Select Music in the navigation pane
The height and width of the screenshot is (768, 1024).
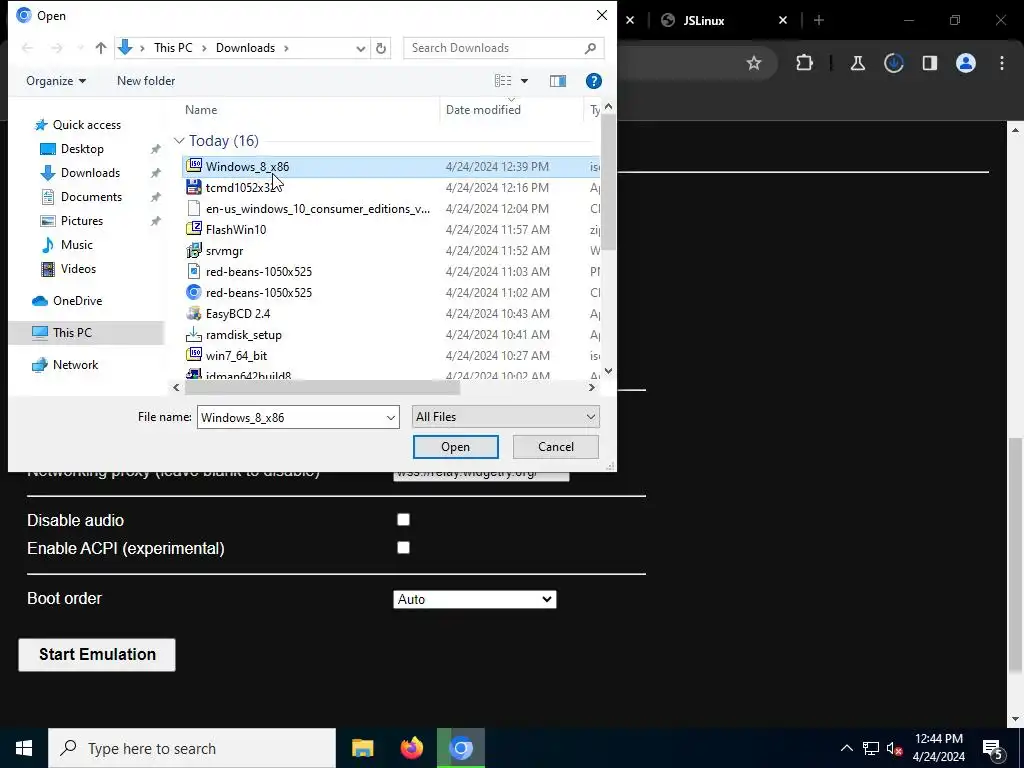(76, 245)
